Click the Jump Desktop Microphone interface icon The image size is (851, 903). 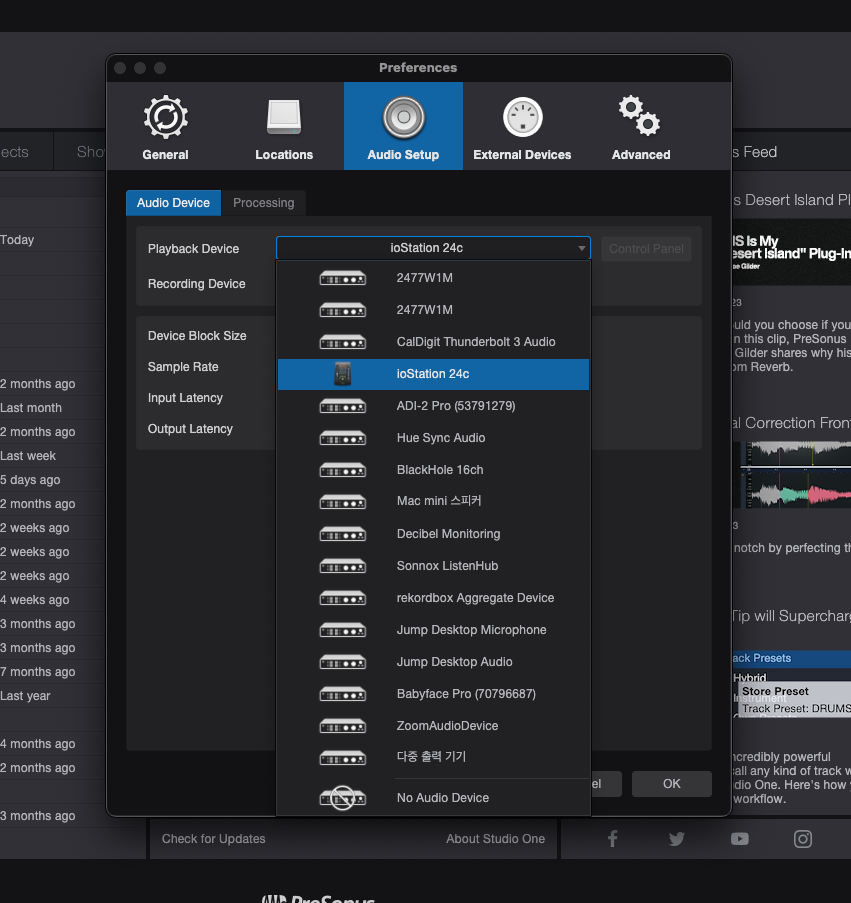pos(343,630)
